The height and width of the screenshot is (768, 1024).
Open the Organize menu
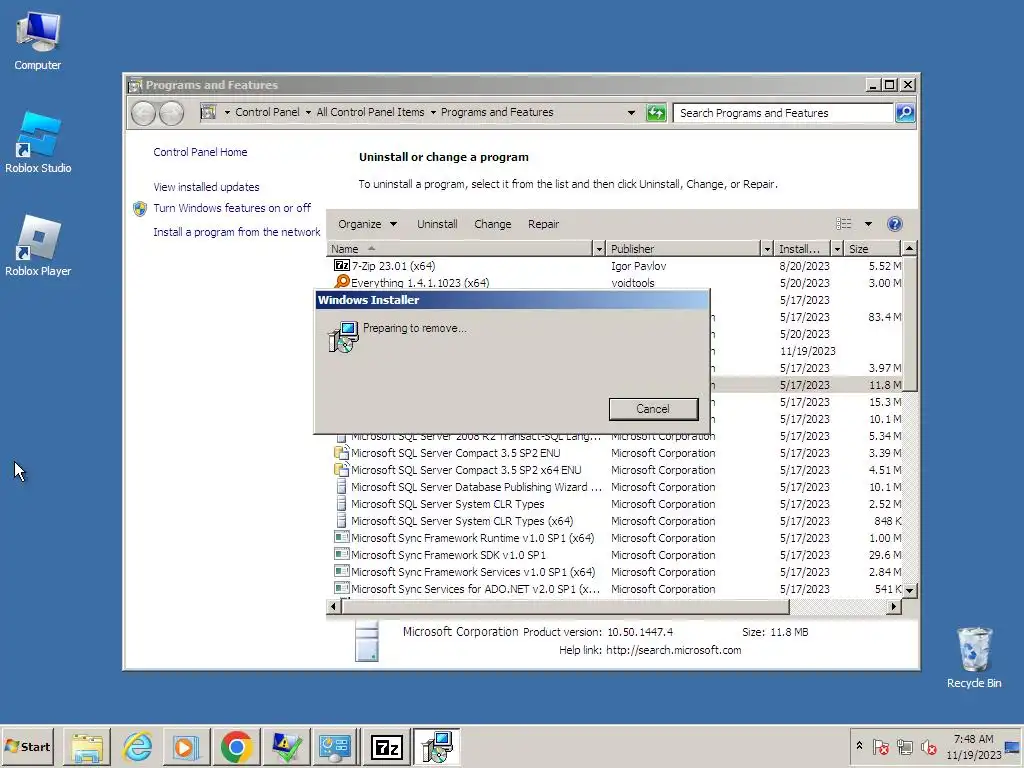point(367,224)
